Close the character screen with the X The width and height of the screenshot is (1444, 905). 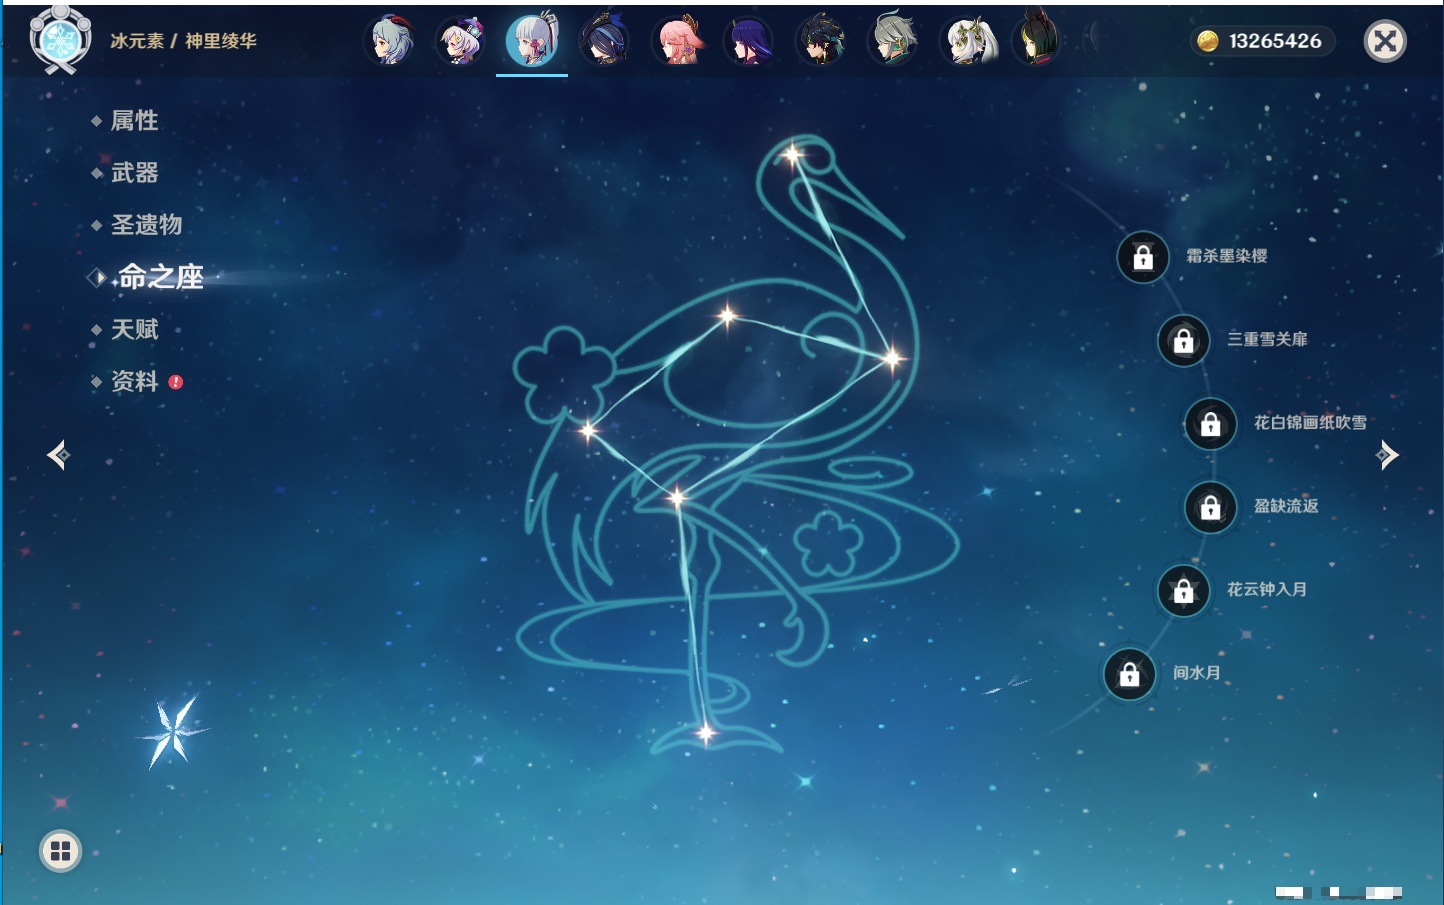point(1385,41)
